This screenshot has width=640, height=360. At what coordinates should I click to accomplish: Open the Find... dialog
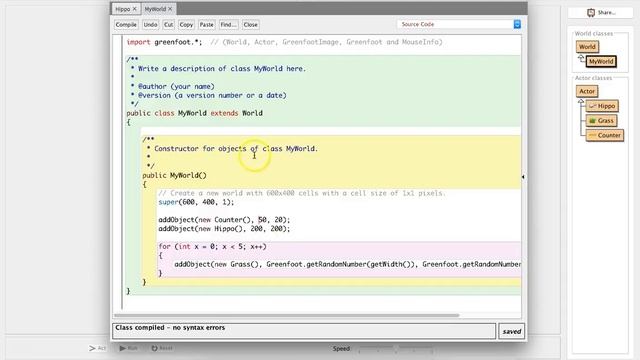coord(228,24)
